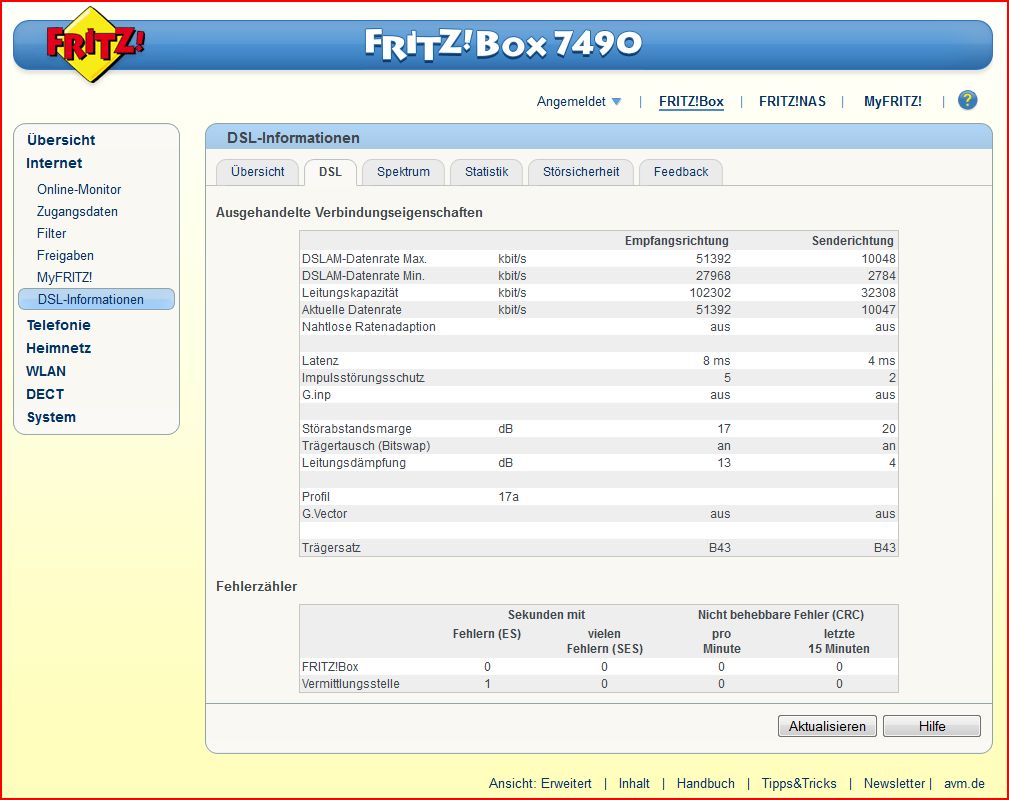
Task: Open the help question mark icon
Action: (967, 100)
